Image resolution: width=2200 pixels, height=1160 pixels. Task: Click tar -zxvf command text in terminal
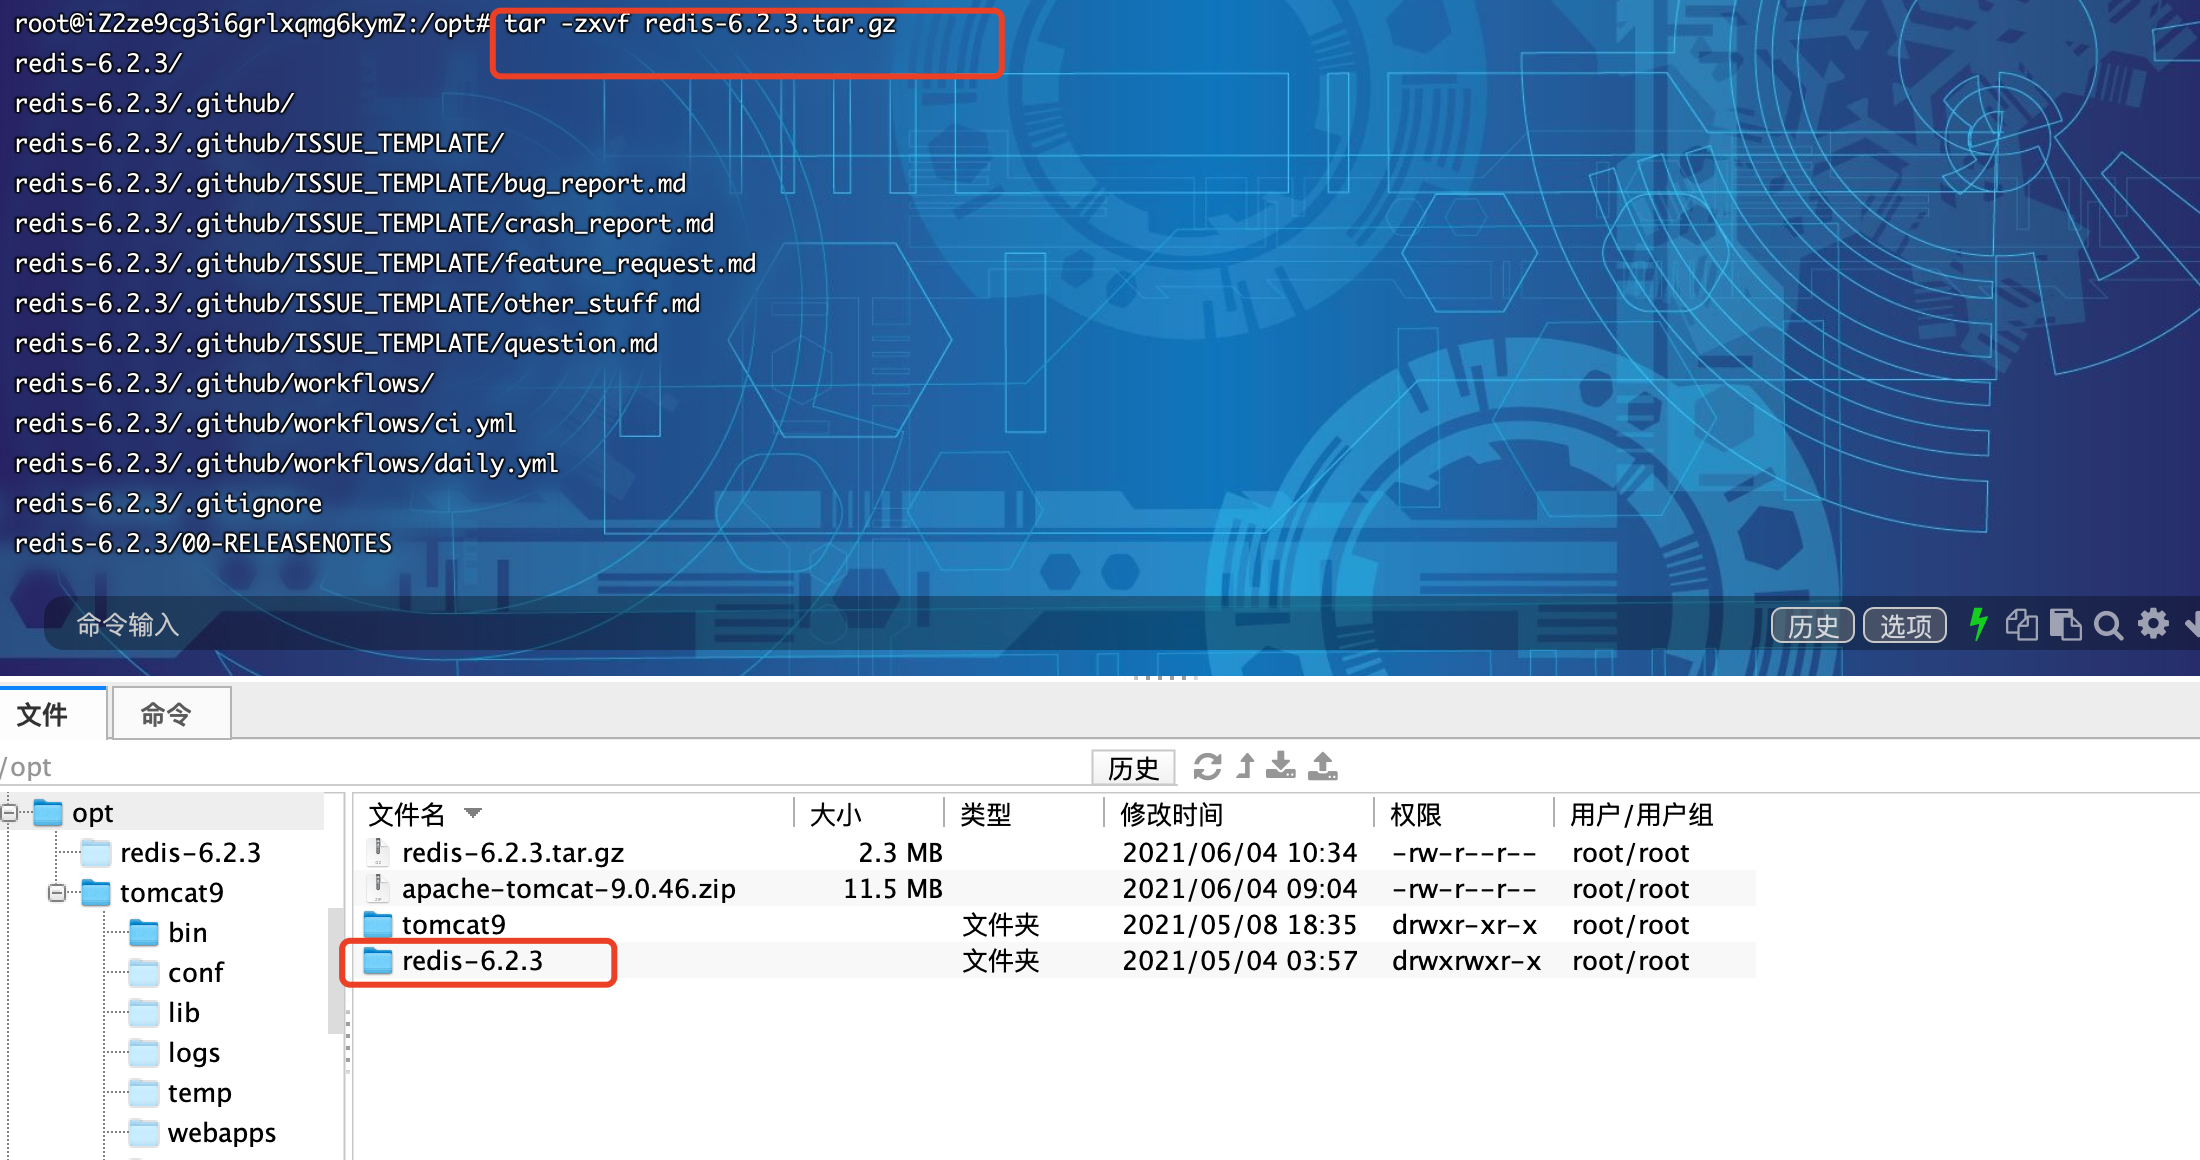point(700,23)
